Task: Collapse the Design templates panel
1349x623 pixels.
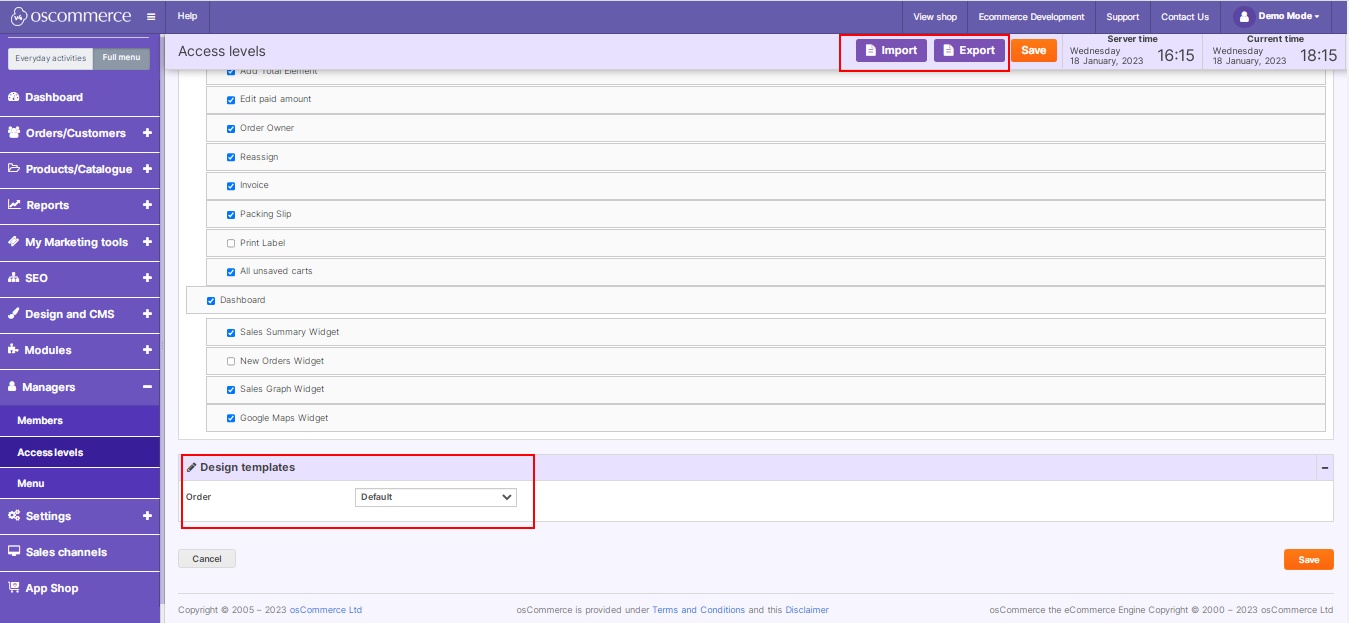Action: pyautogui.click(x=1325, y=467)
